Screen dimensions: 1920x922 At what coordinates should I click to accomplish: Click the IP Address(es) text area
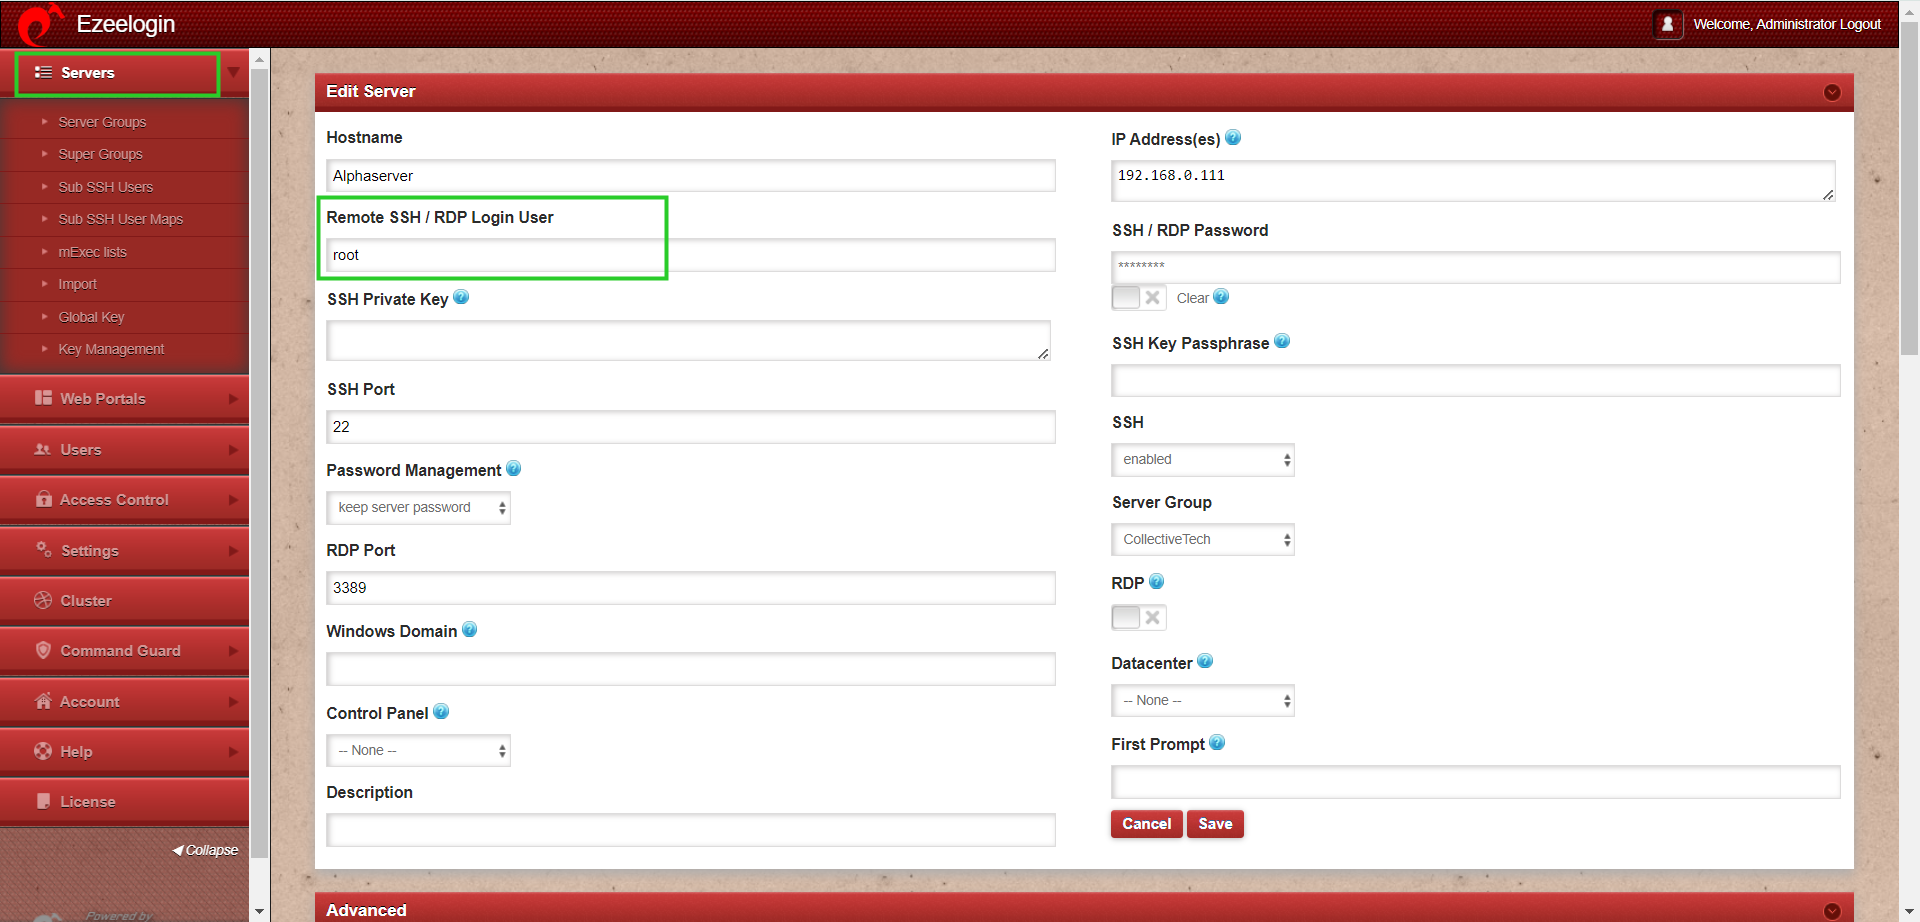(x=1474, y=181)
